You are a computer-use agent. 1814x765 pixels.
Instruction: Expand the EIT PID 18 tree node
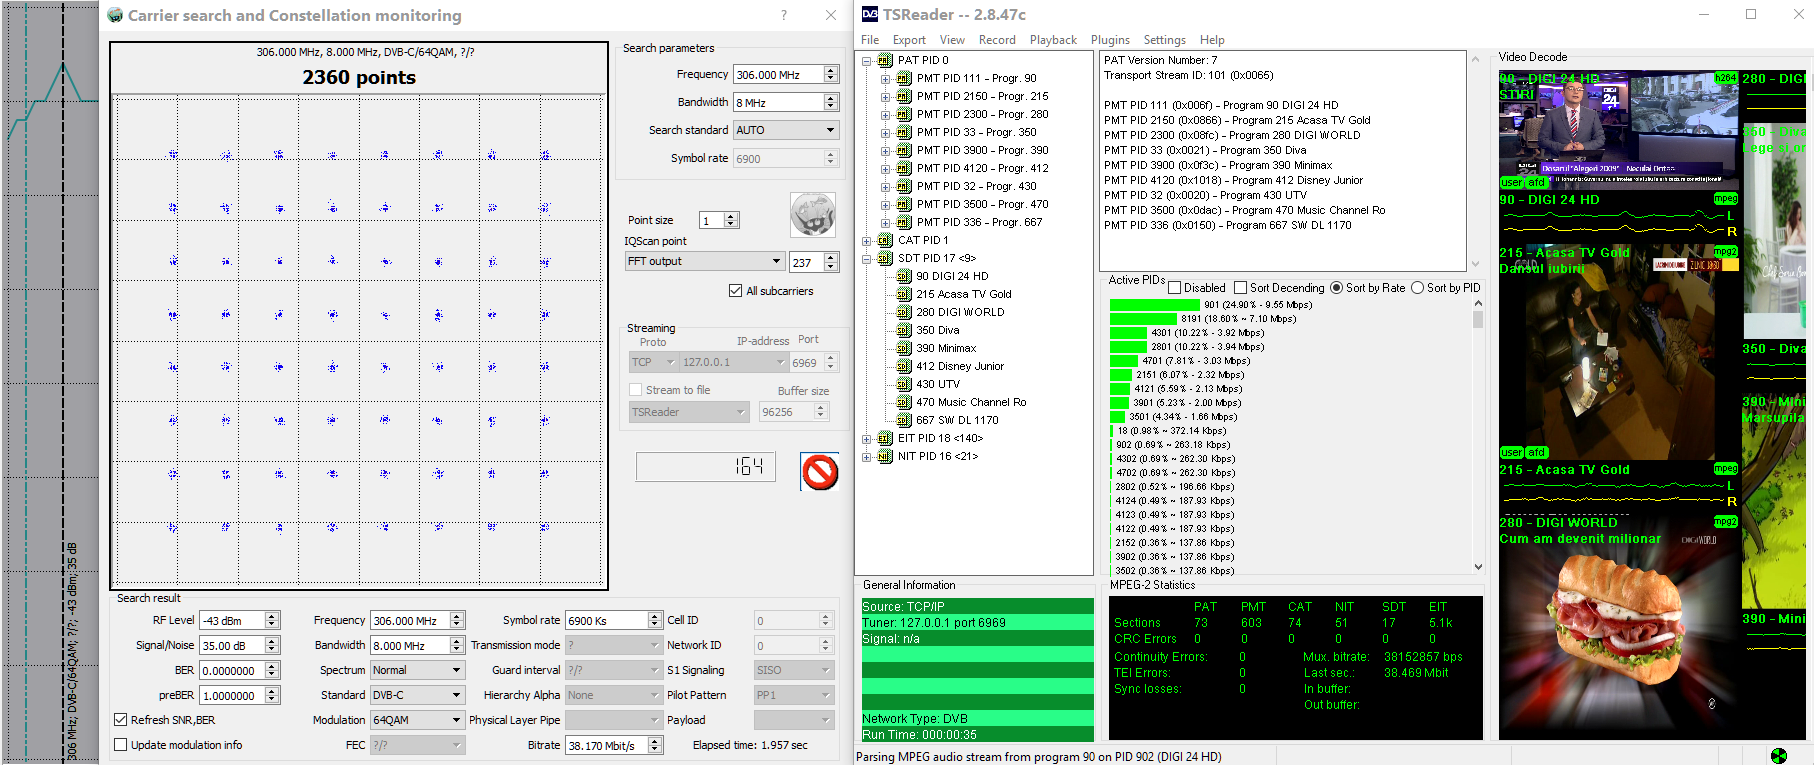(867, 438)
